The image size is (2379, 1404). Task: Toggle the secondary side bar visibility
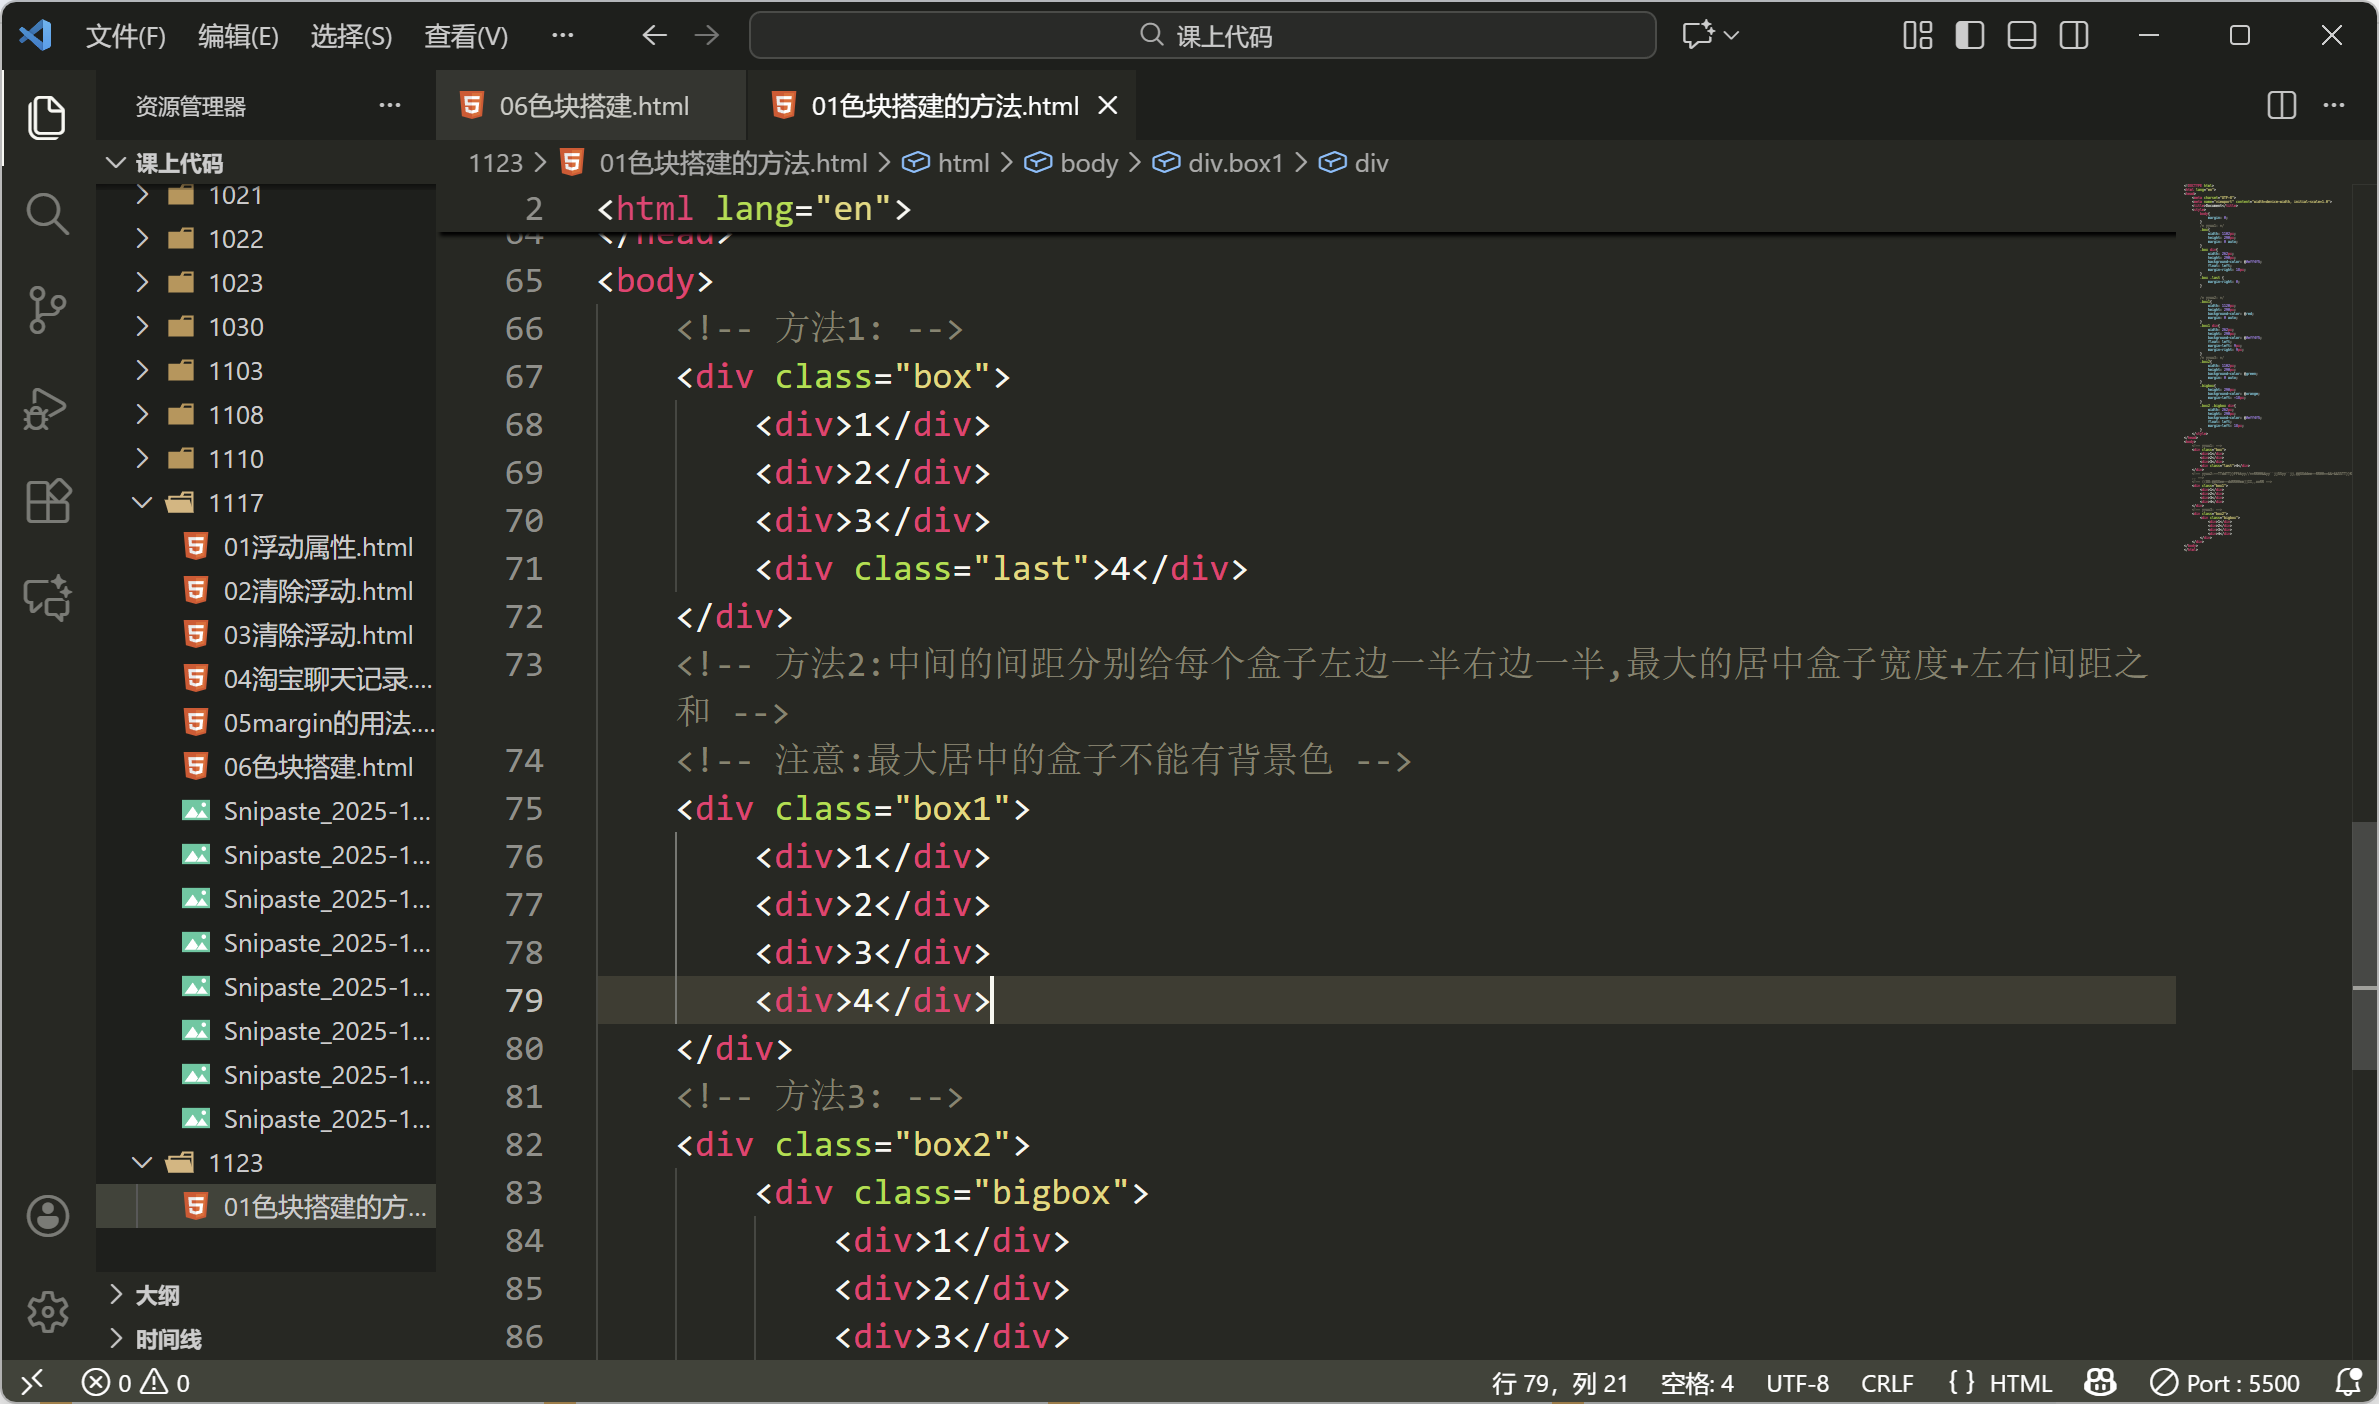click(2073, 36)
